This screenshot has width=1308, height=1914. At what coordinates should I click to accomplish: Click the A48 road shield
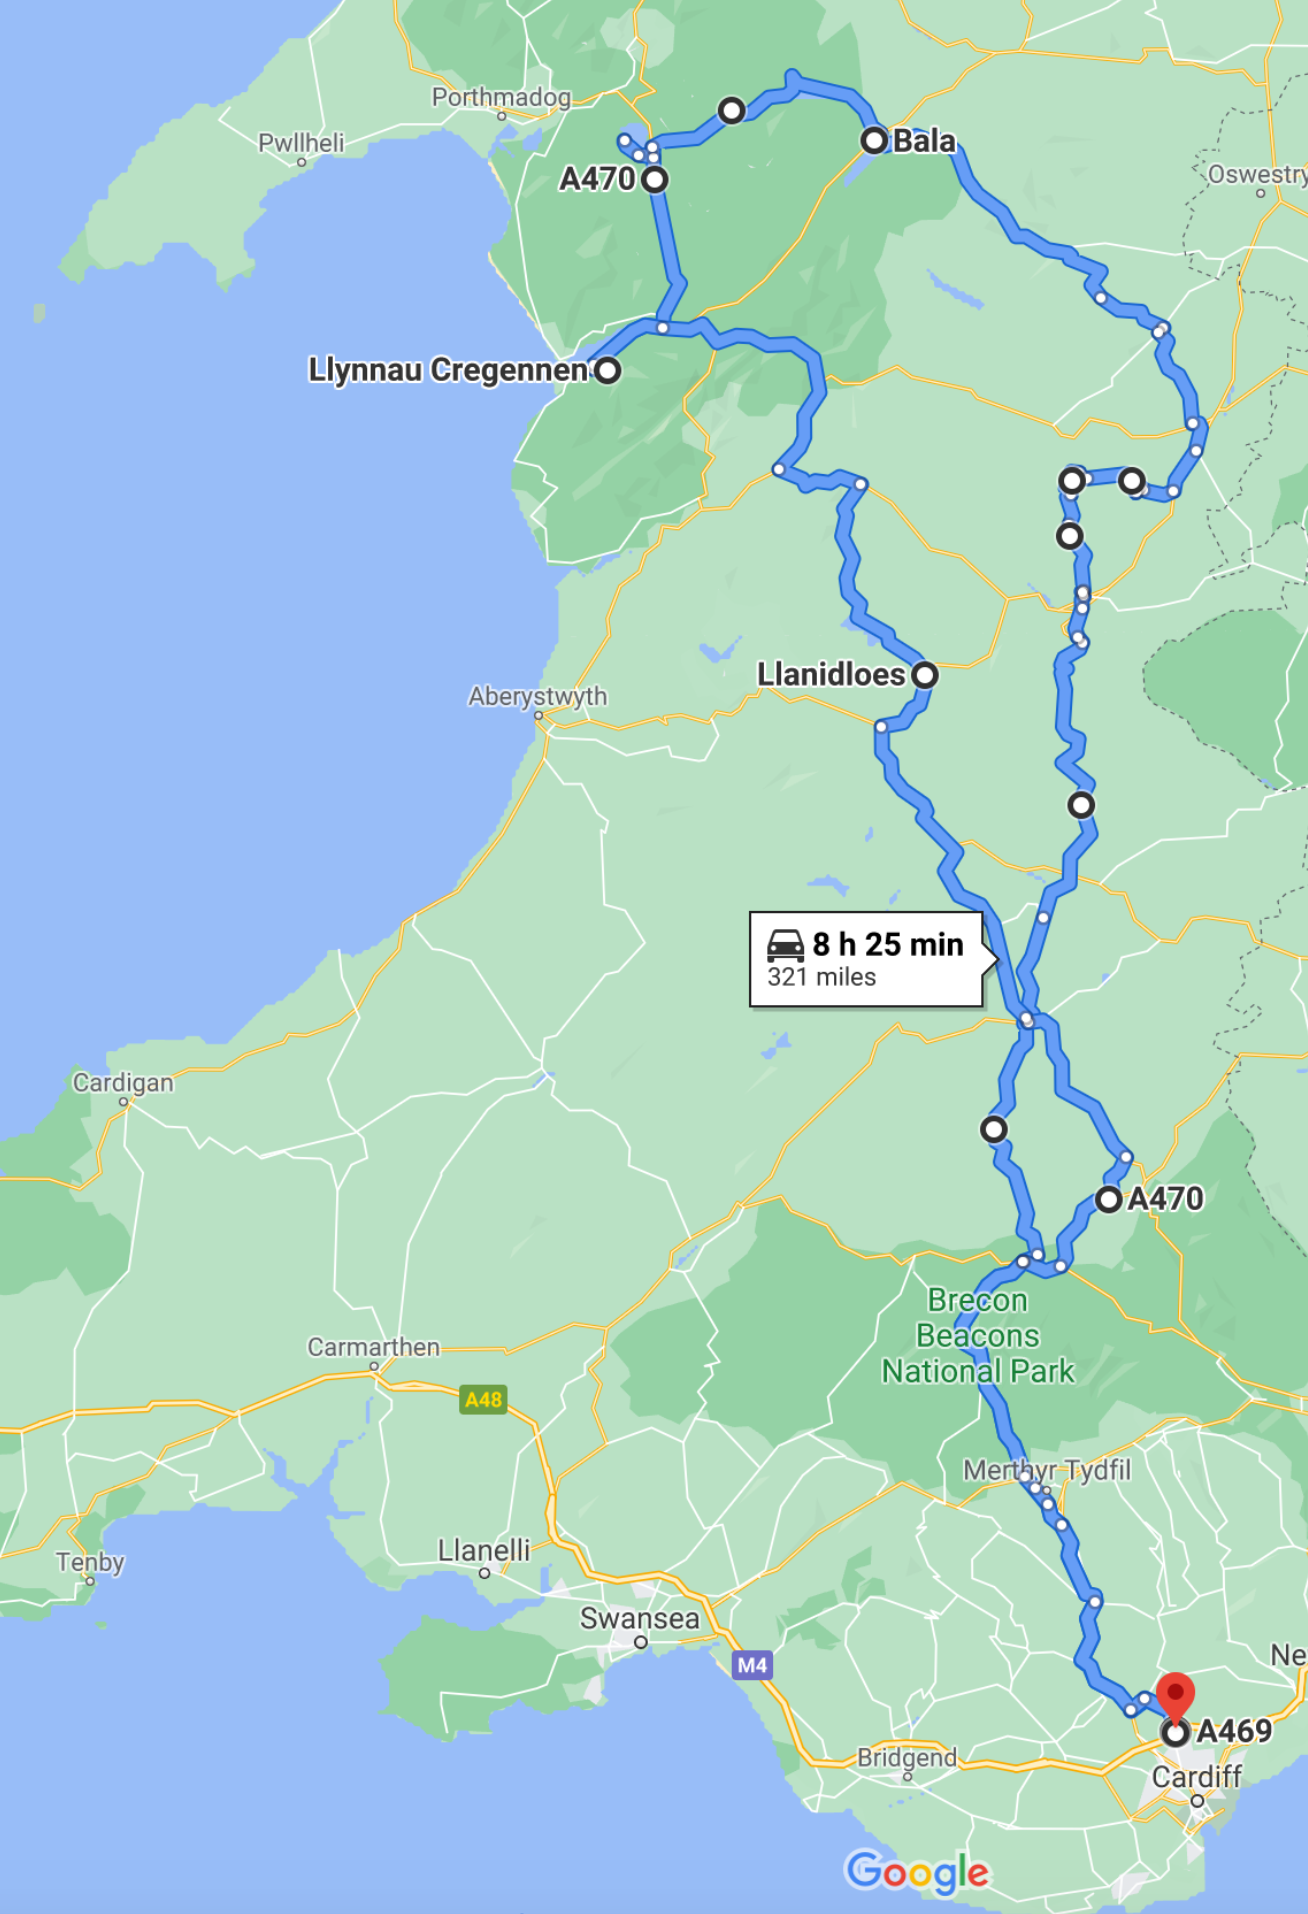coord(484,1399)
